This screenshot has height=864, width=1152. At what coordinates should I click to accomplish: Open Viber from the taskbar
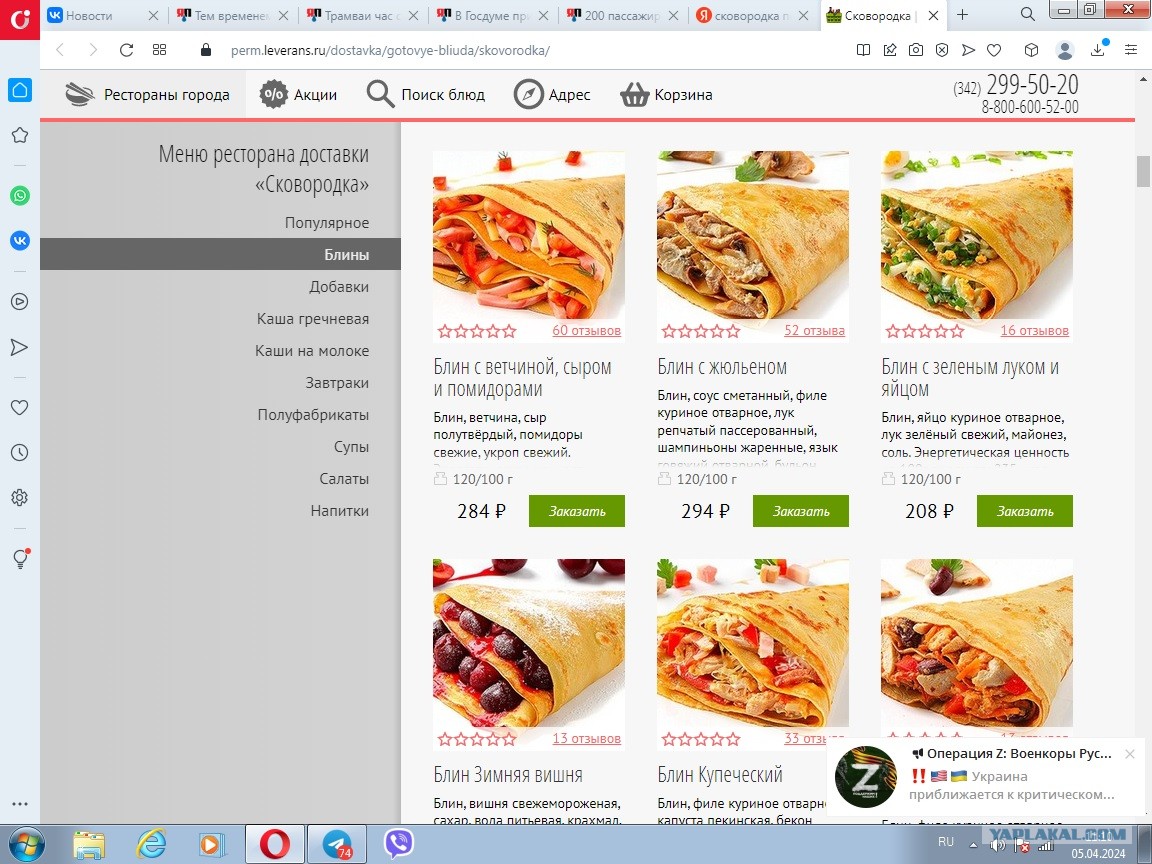coord(399,844)
